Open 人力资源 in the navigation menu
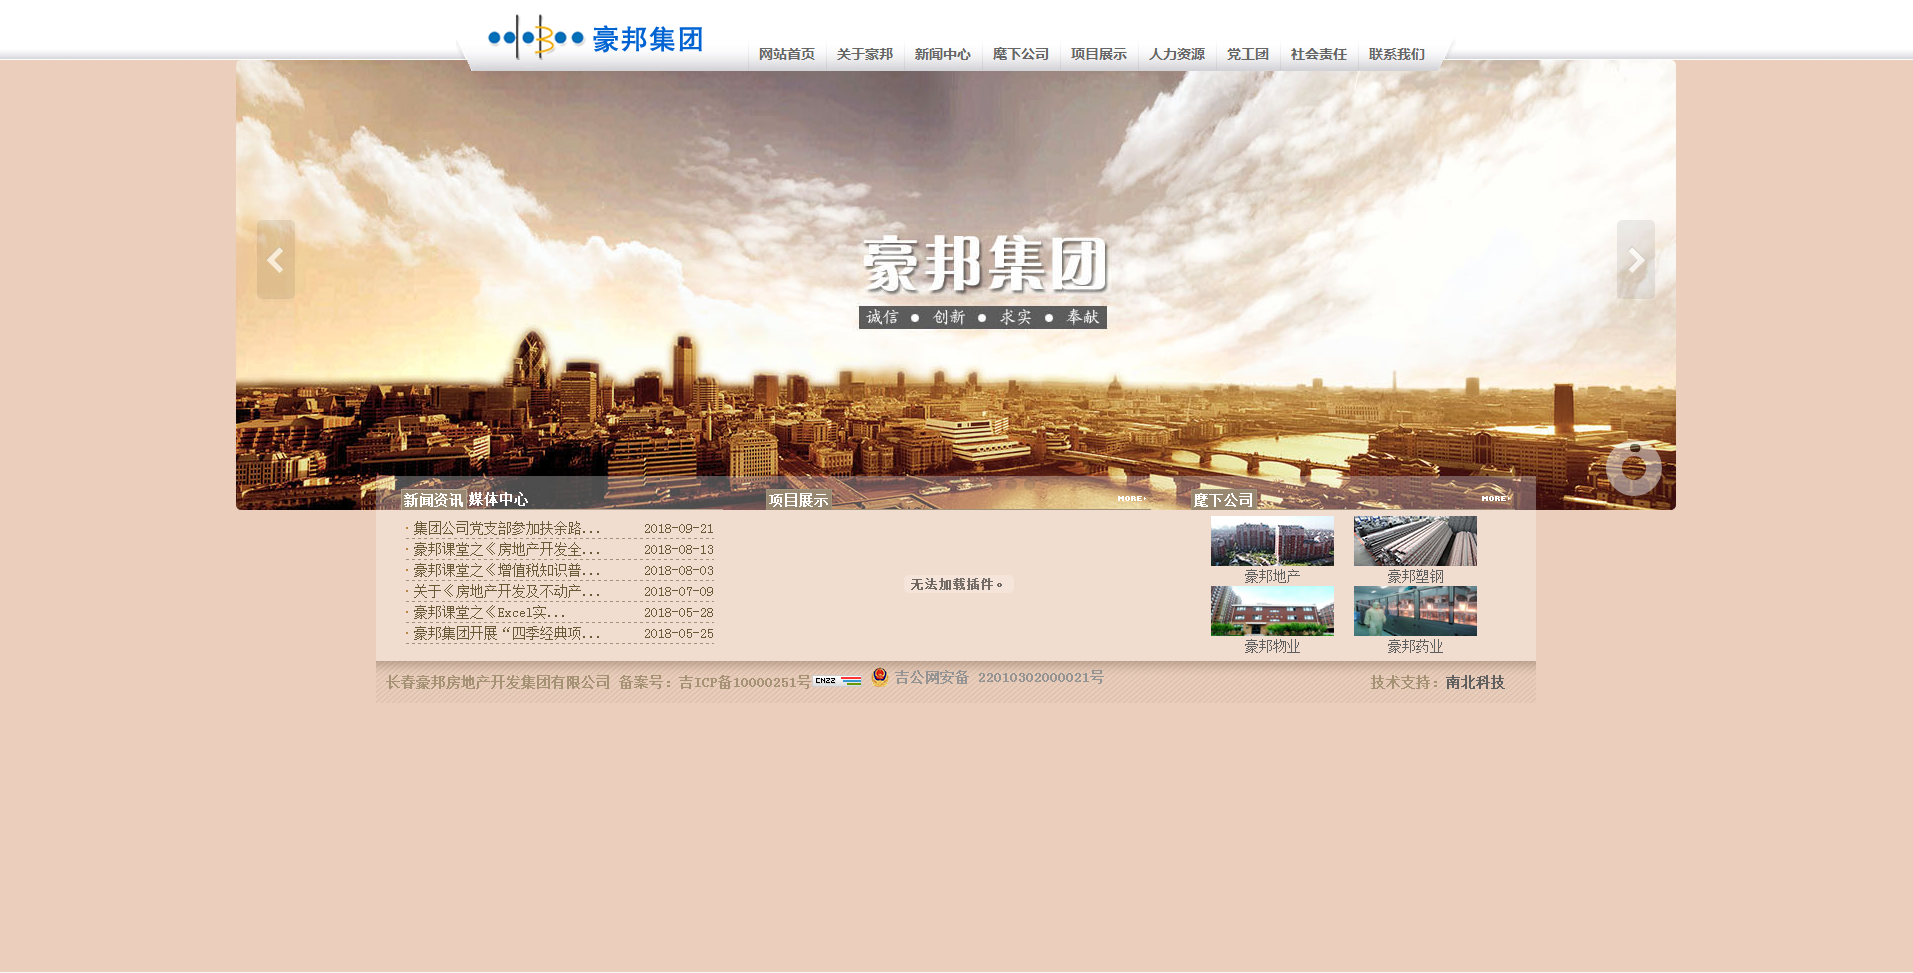This screenshot has width=1913, height=973. (1176, 54)
